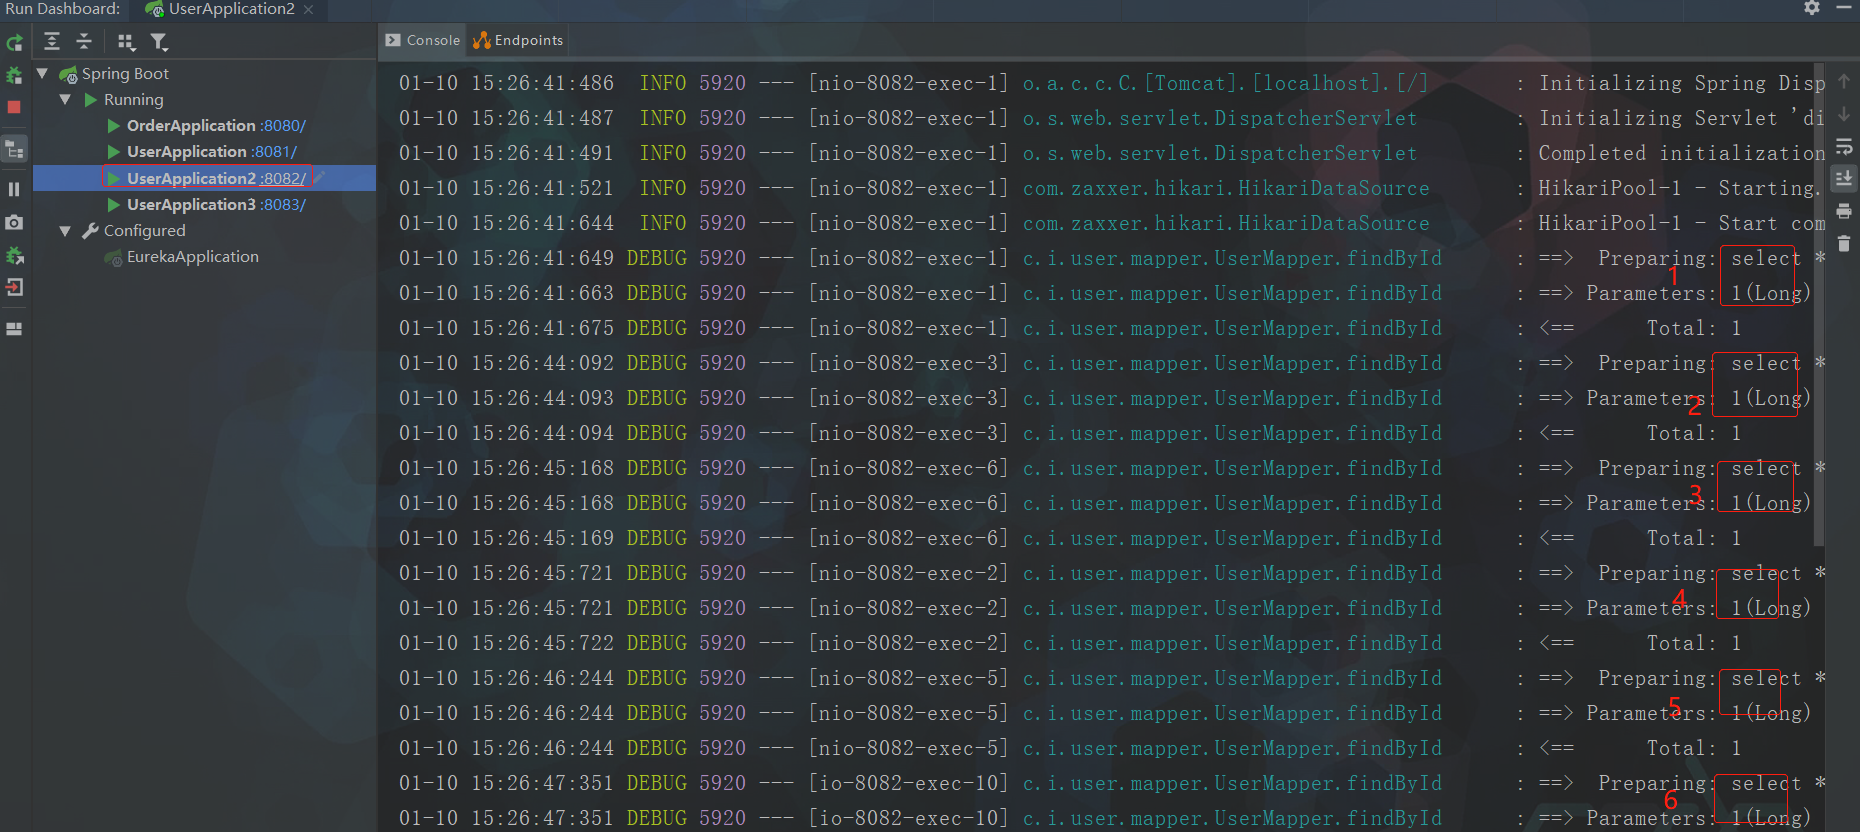The height and width of the screenshot is (832, 1860).
Task: Hide the Run Dashboard panel
Action: pos(1844,8)
